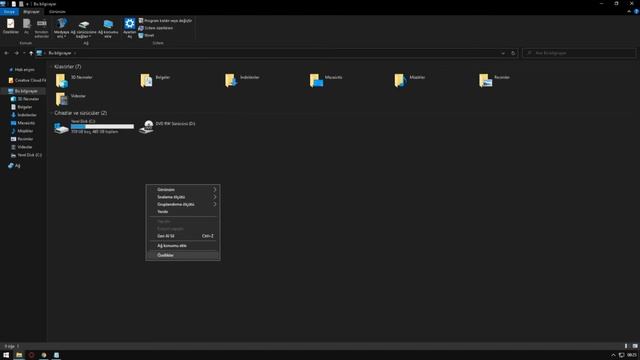The width and height of the screenshot is (640, 360).
Task: Select Bu bilgisayar in the sidebar
Action: pos(24,91)
